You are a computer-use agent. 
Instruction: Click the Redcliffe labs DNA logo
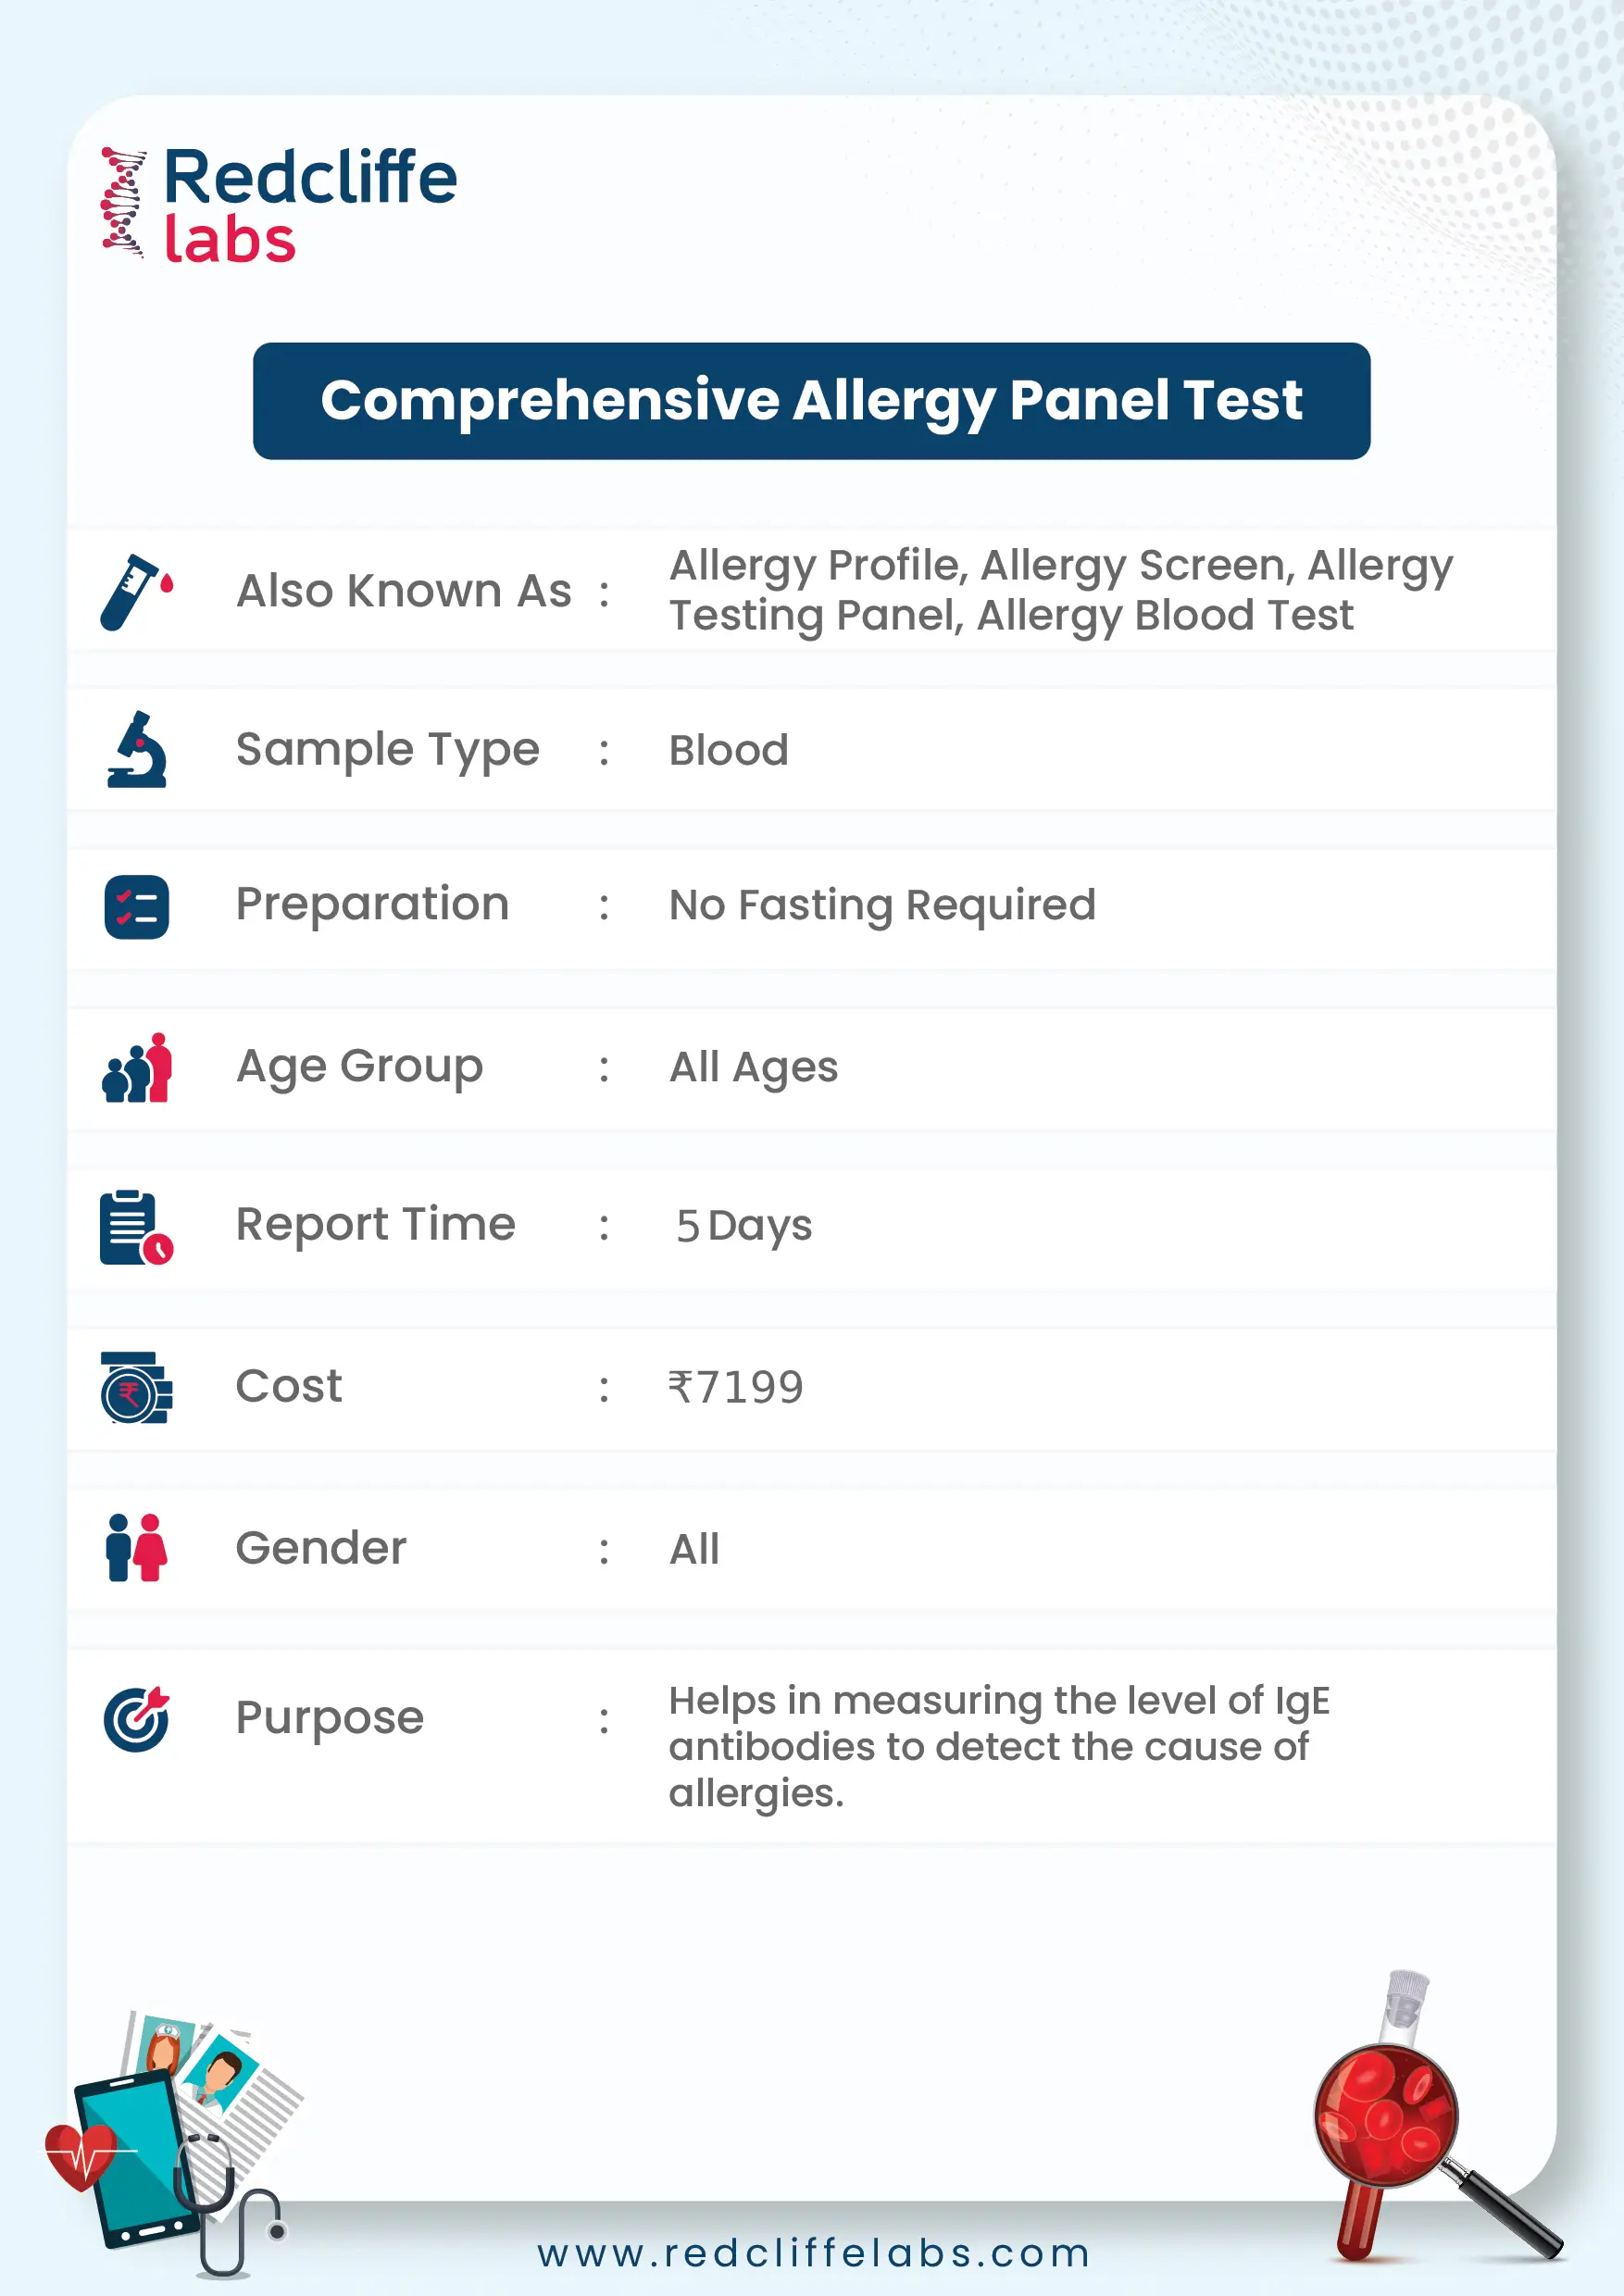(279, 205)
